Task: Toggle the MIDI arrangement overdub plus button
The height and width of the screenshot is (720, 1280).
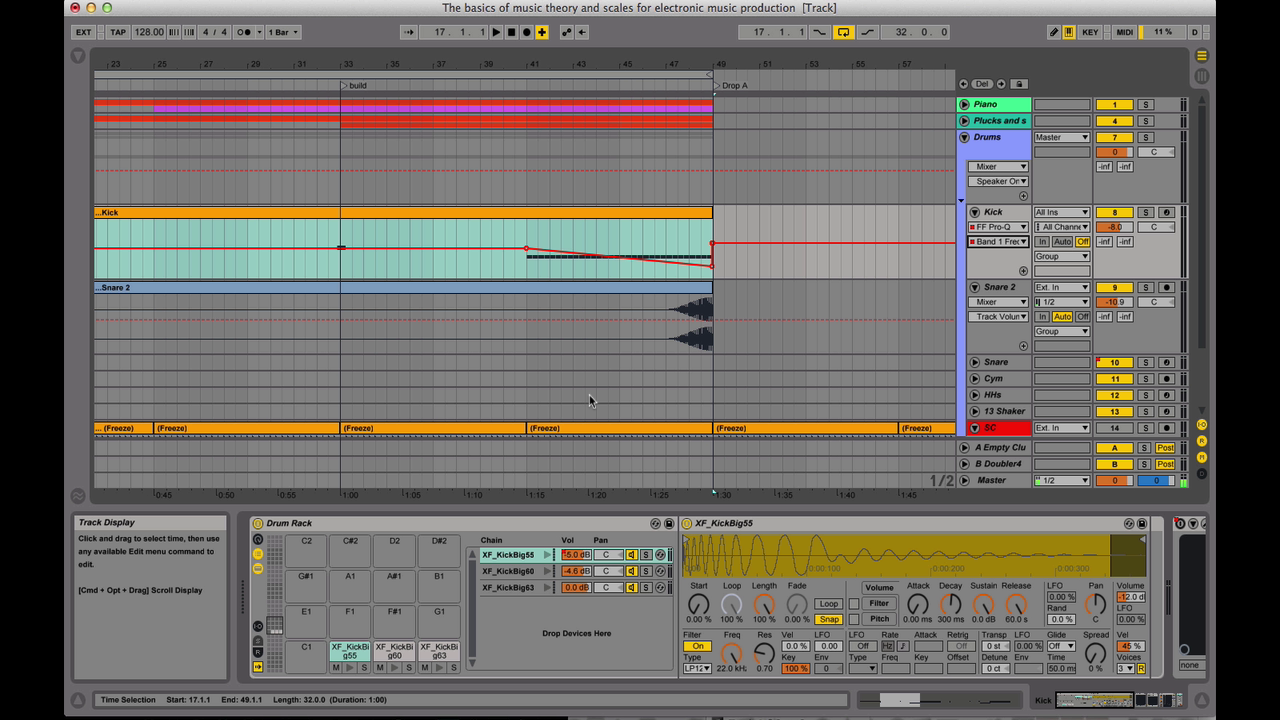Action: pyautogui.click(x=542, y=32)
